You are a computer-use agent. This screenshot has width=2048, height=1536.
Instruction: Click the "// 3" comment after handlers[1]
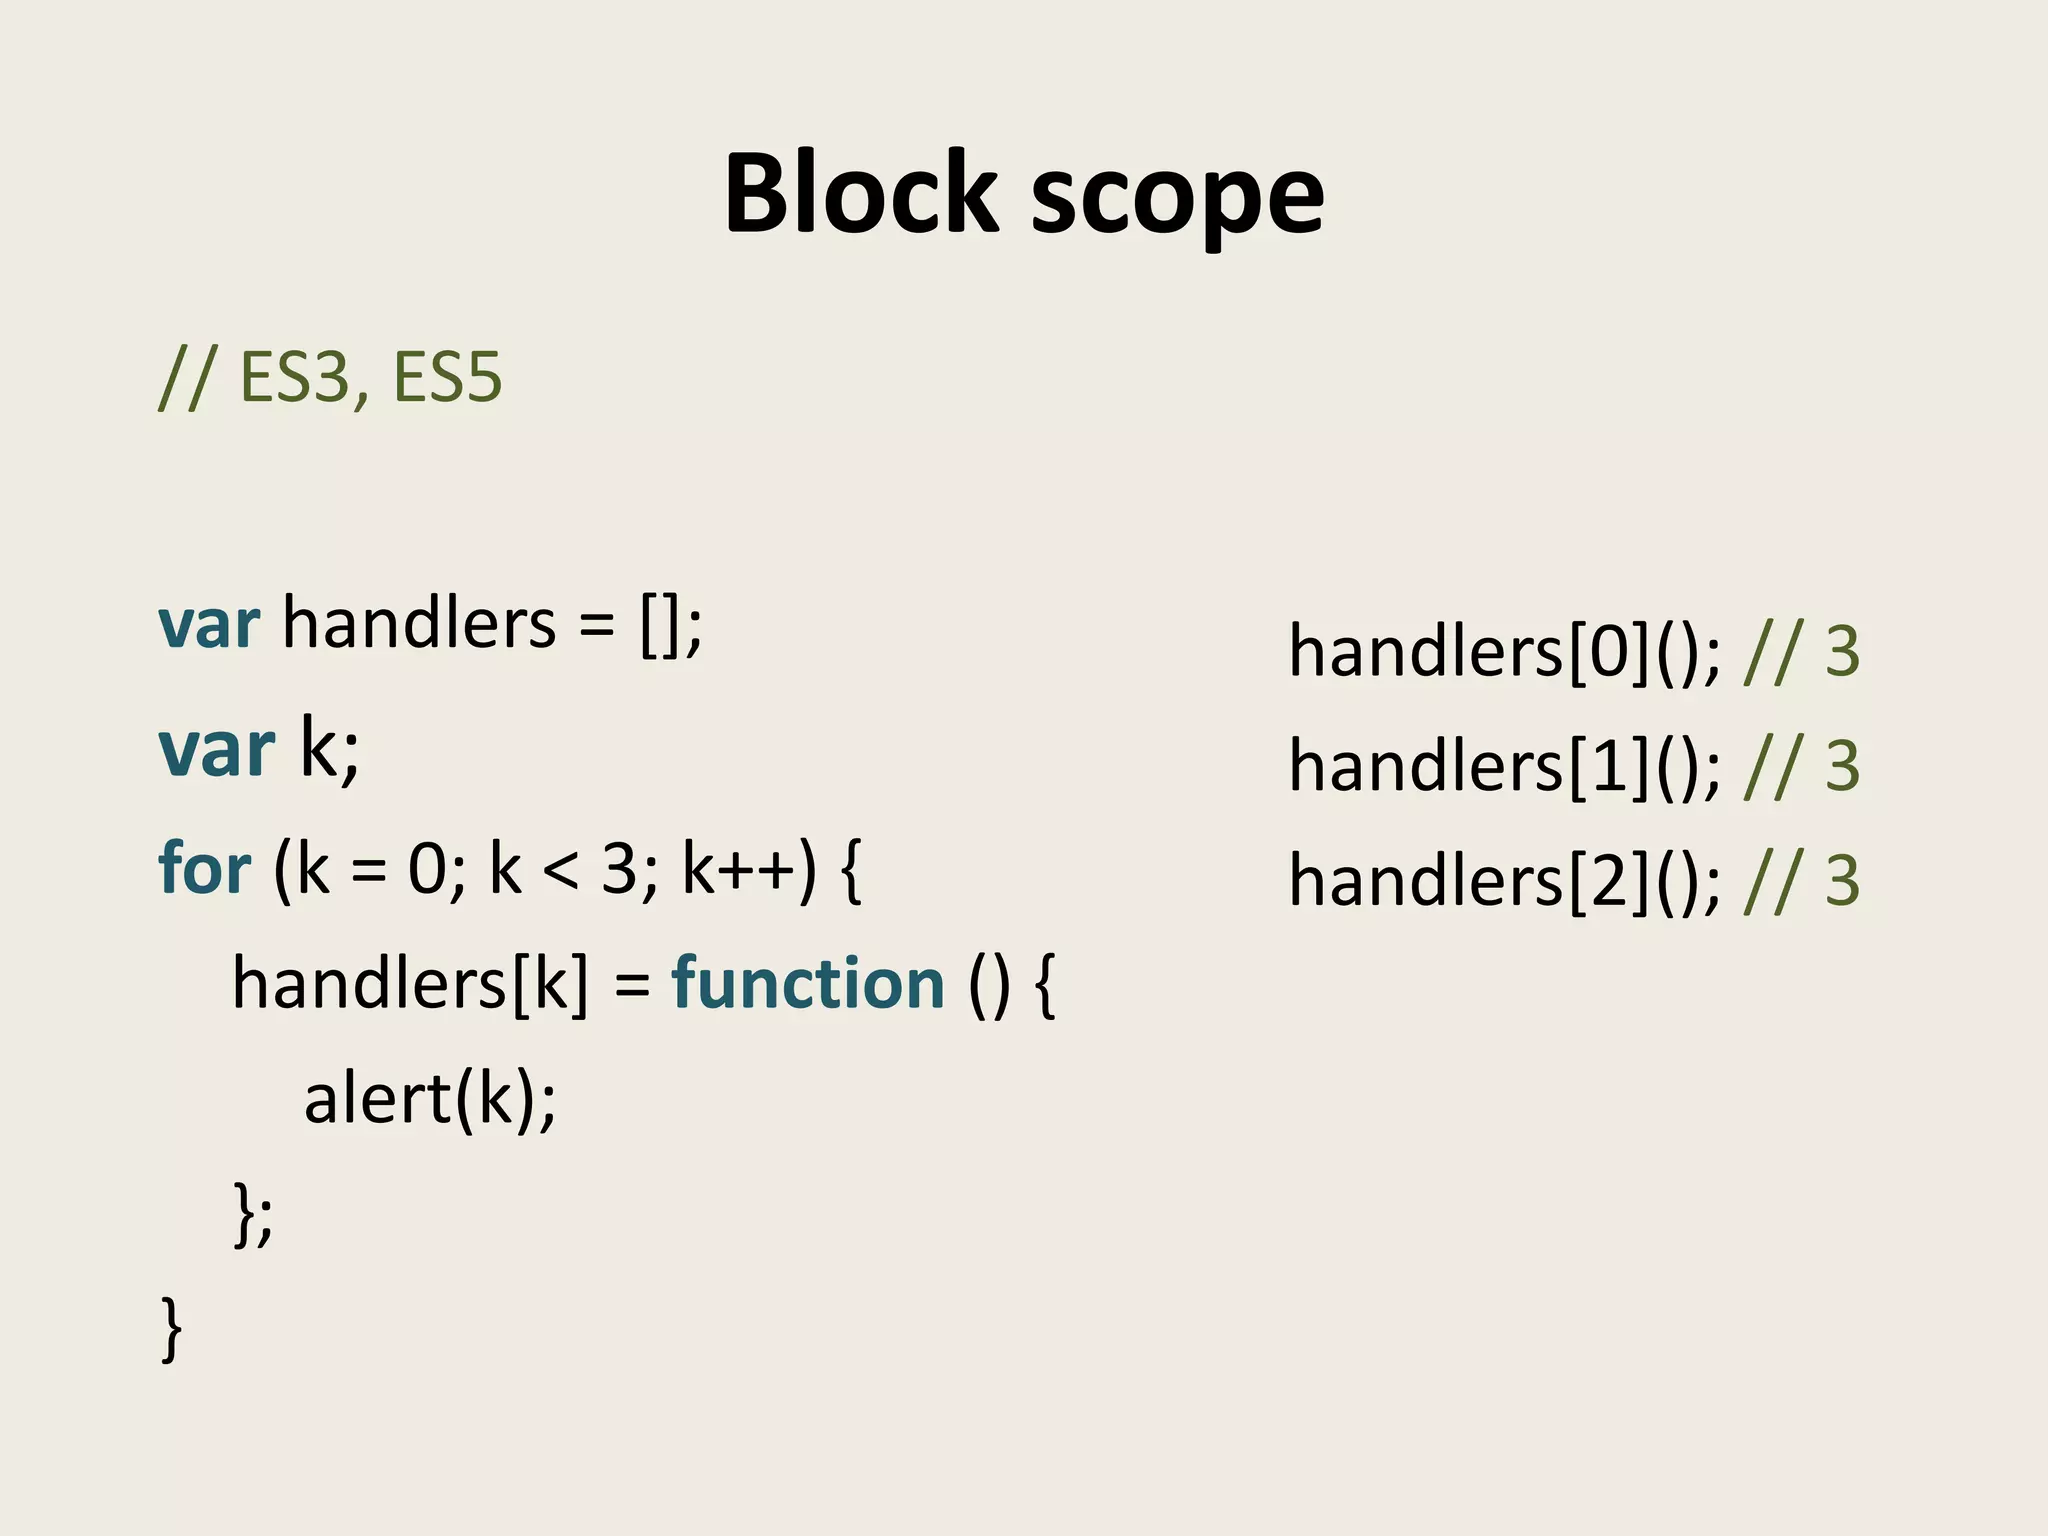pos(1801,767)
